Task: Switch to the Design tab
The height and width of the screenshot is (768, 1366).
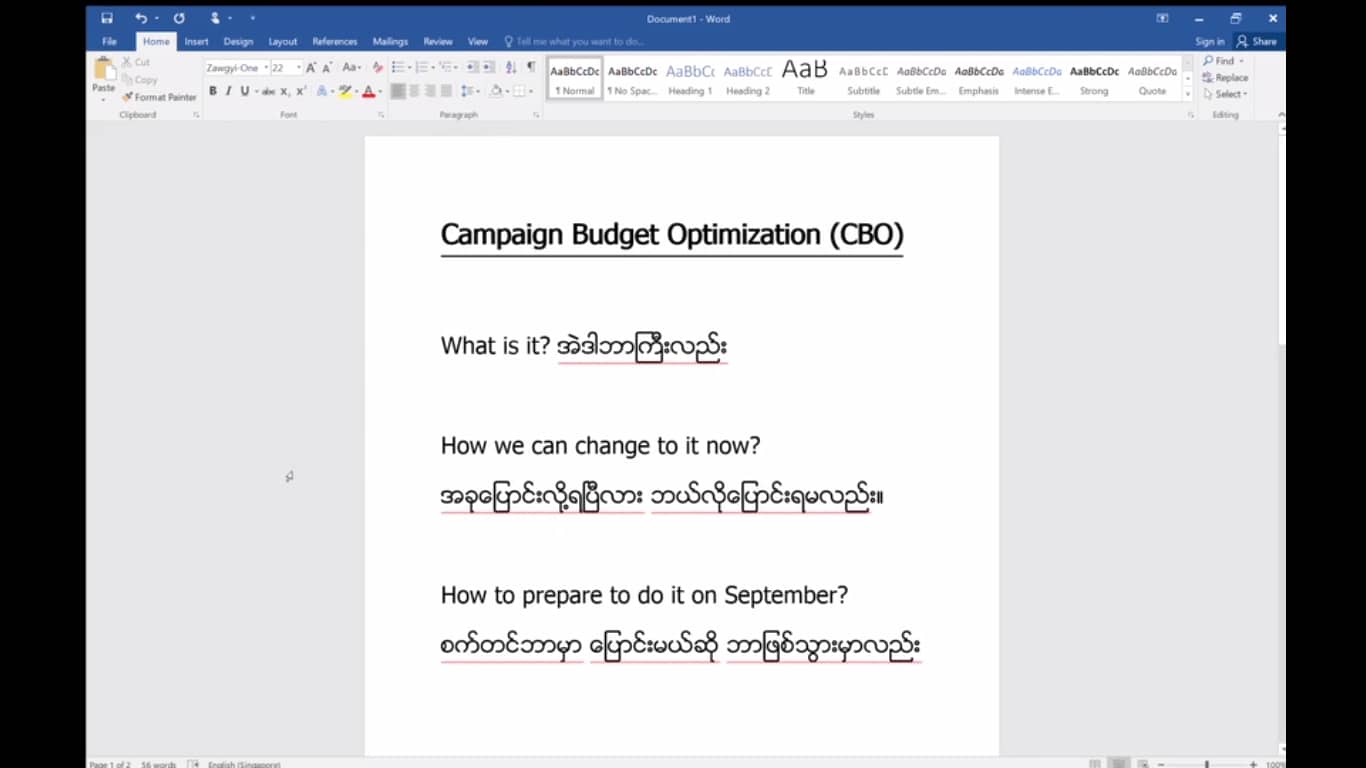Action: (x=238, y=41)
